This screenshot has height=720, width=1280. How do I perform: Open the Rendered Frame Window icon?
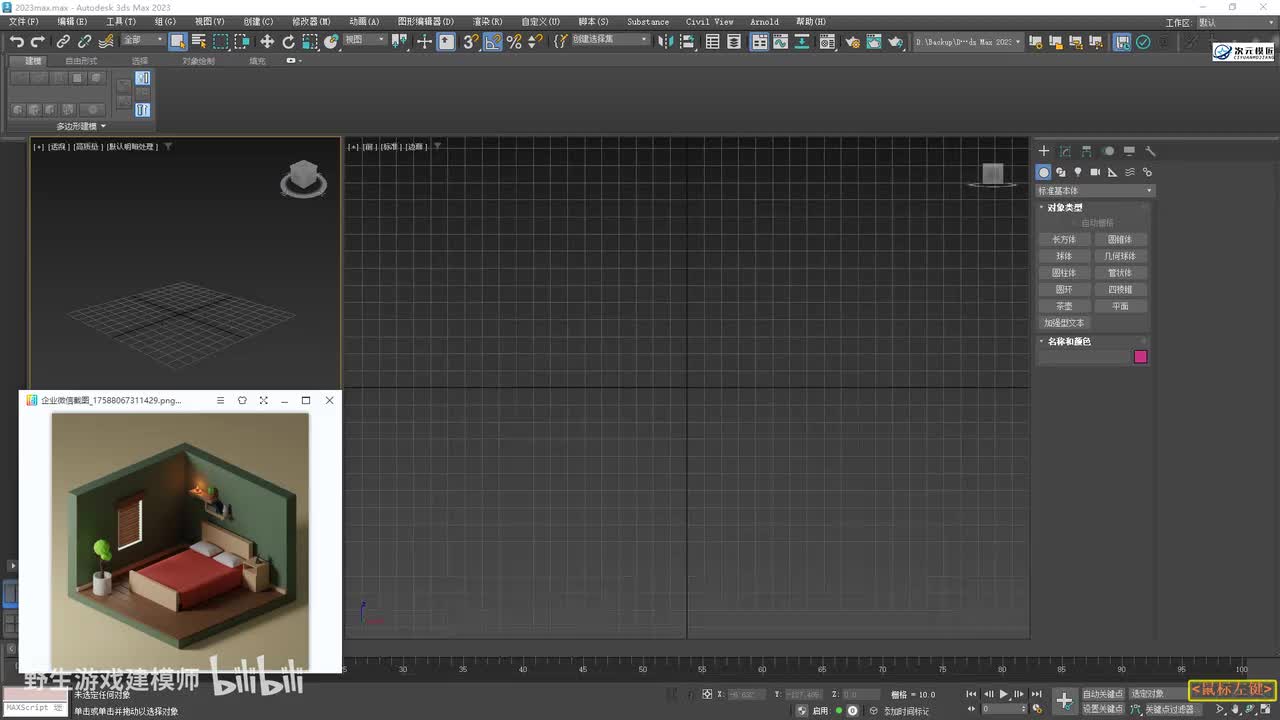click(x=874, y=41)
